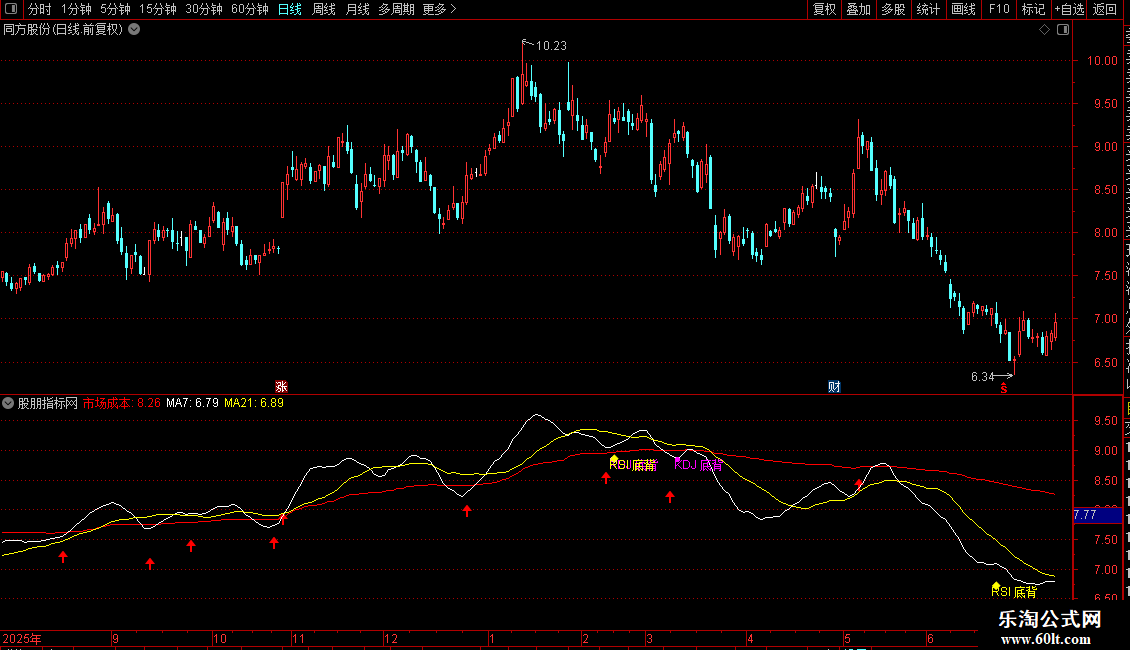This screenshot has height=650, width=1130.
Task: Open the 多股 multi-stock view
Action: pos(893,9)
